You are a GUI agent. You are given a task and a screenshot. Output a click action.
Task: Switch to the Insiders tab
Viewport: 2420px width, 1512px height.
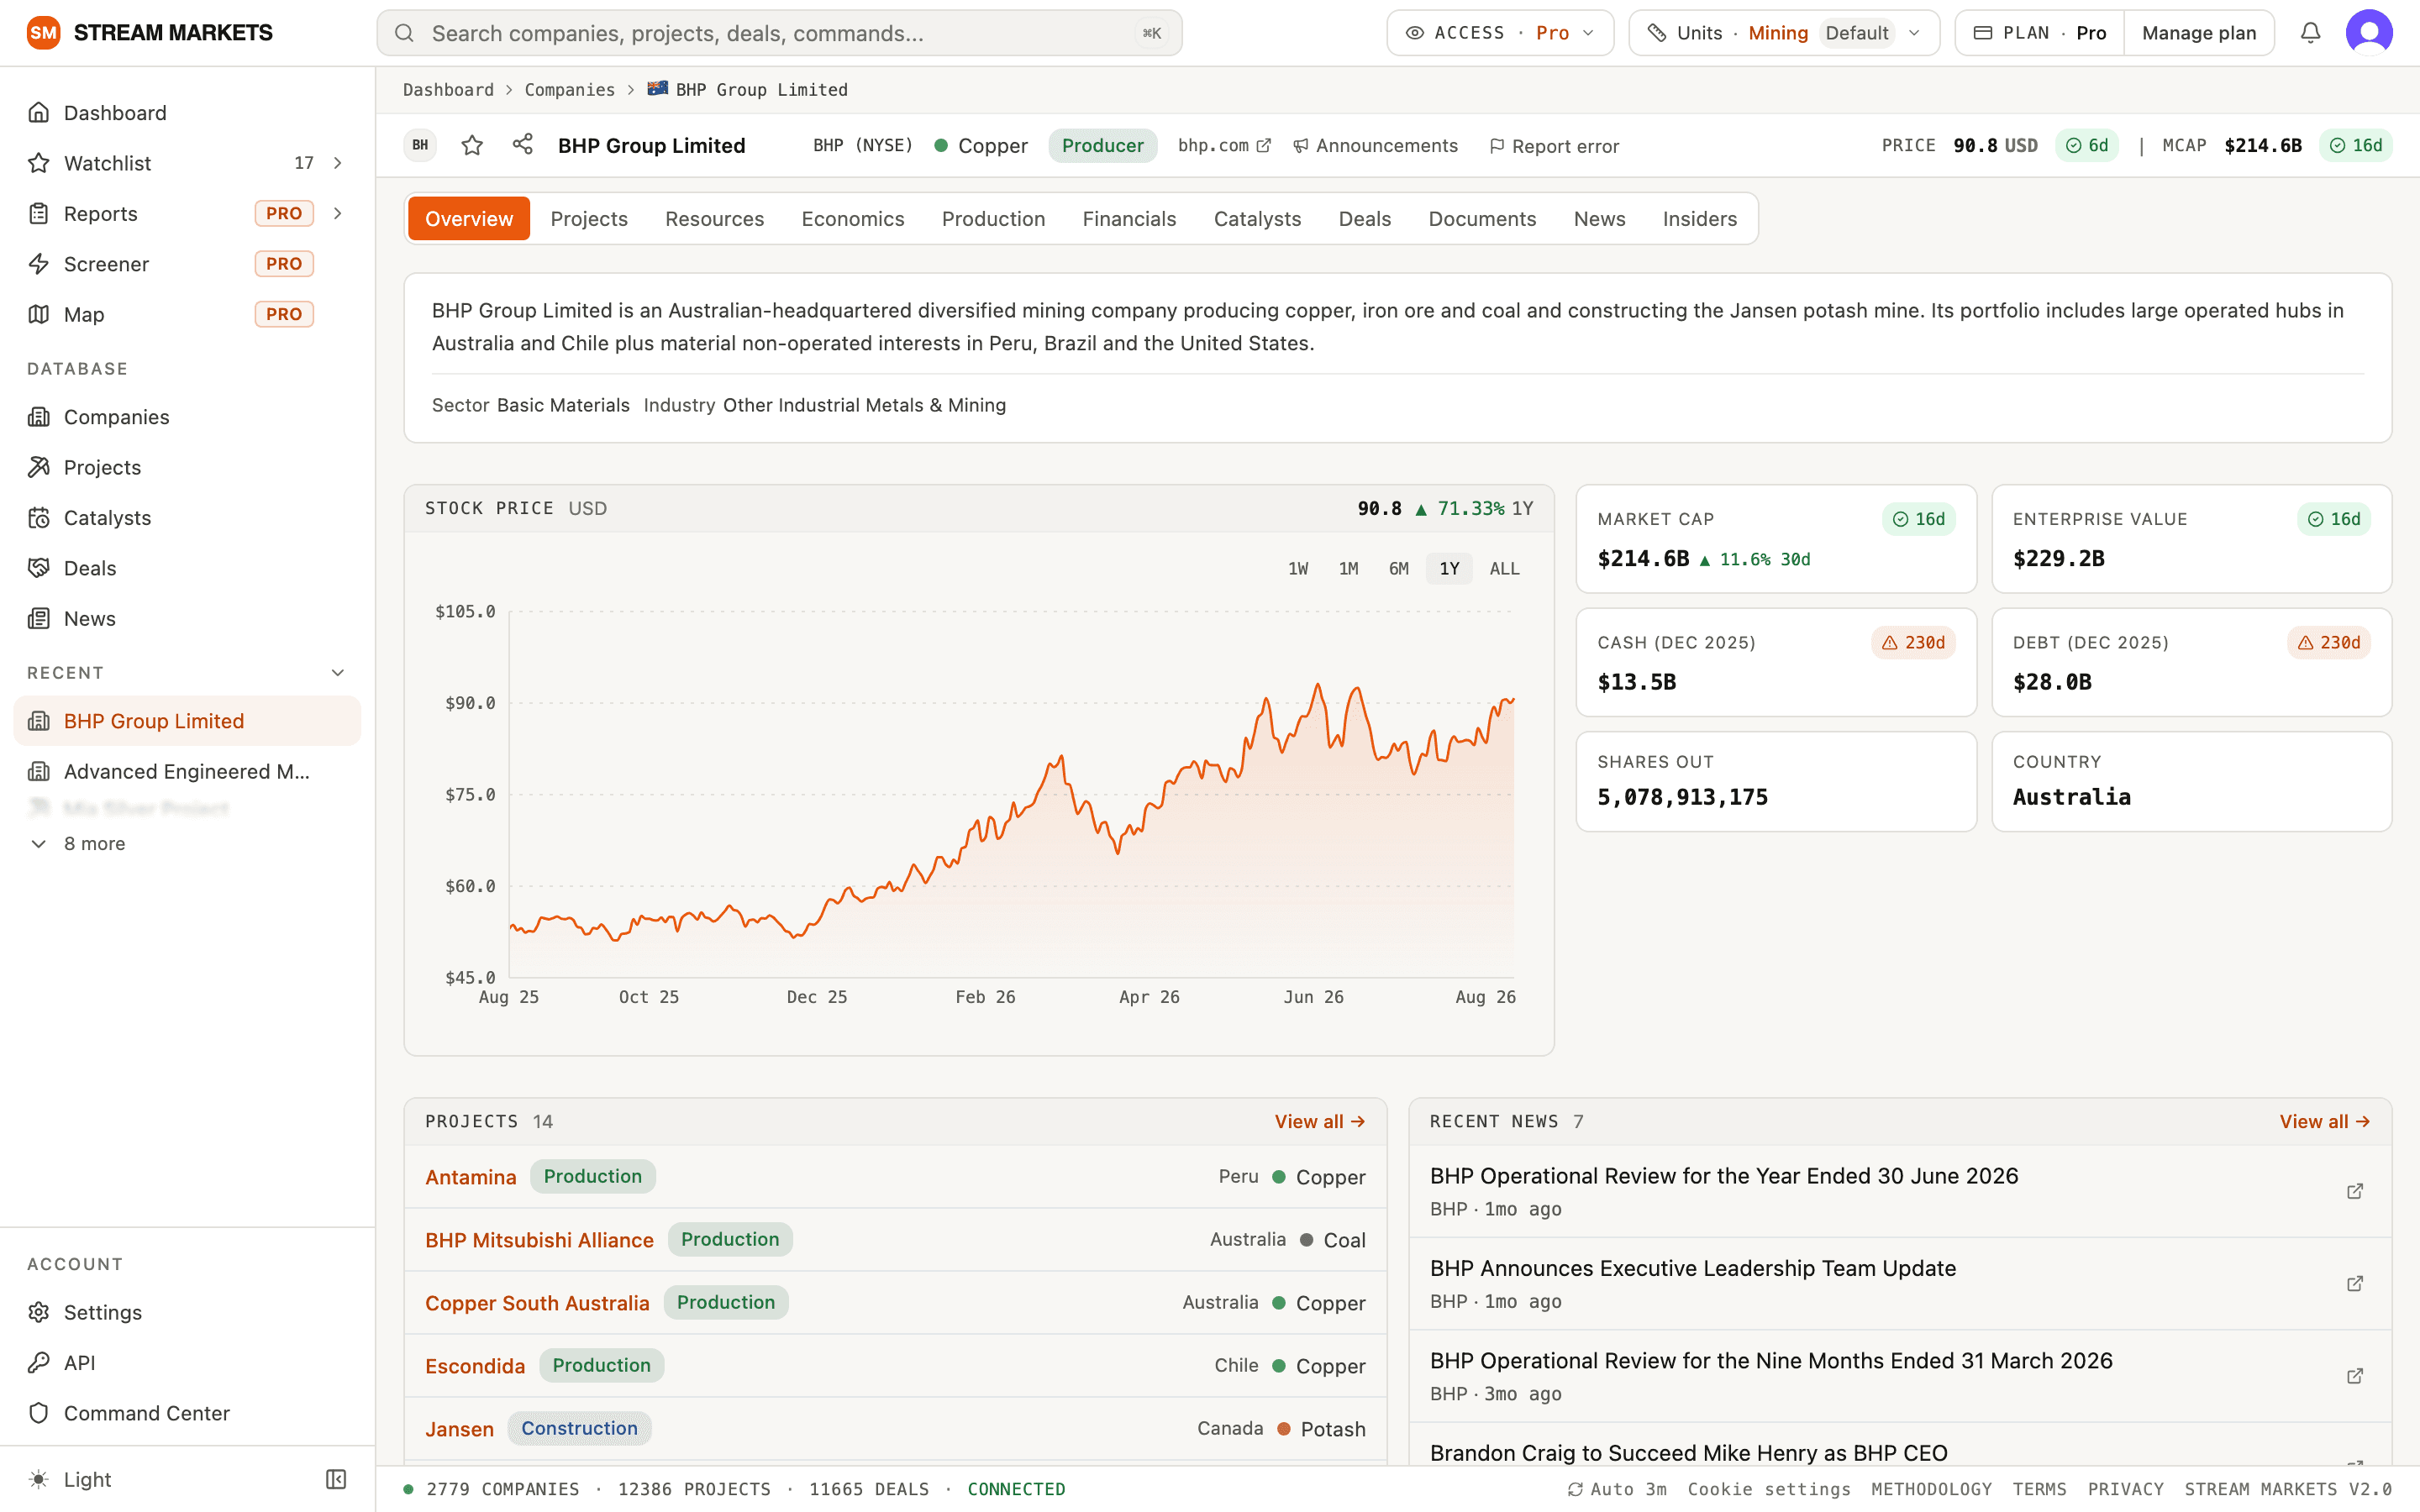click(x=1699, y=219)
